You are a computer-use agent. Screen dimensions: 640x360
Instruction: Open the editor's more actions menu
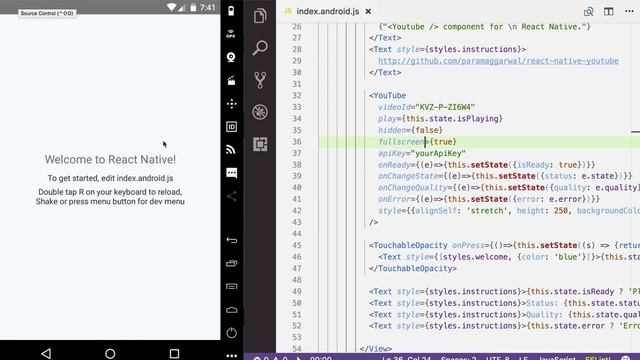tap(629, 11)
